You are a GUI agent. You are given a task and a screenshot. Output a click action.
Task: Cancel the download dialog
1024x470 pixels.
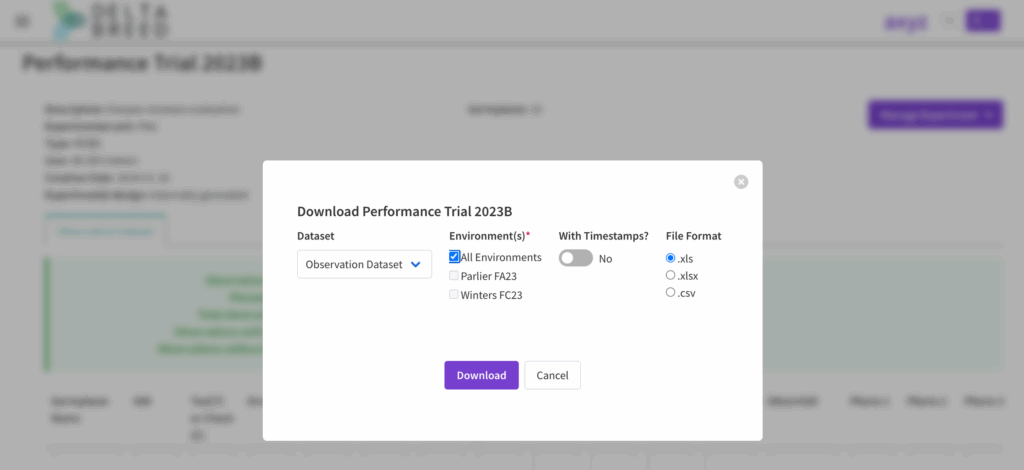pos(552,375)
